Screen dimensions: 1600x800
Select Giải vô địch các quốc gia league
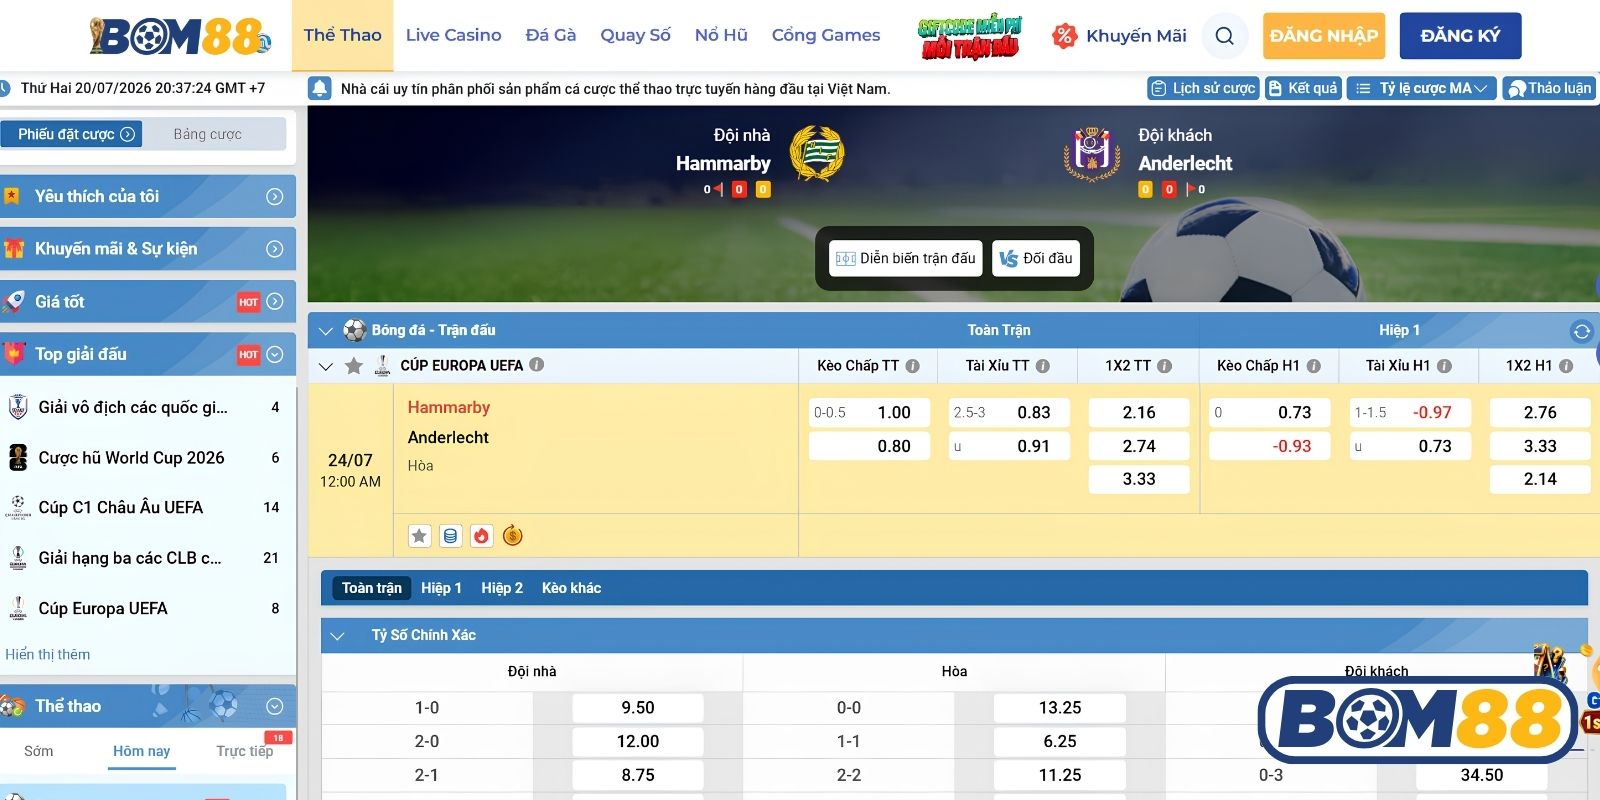[148, 407]
